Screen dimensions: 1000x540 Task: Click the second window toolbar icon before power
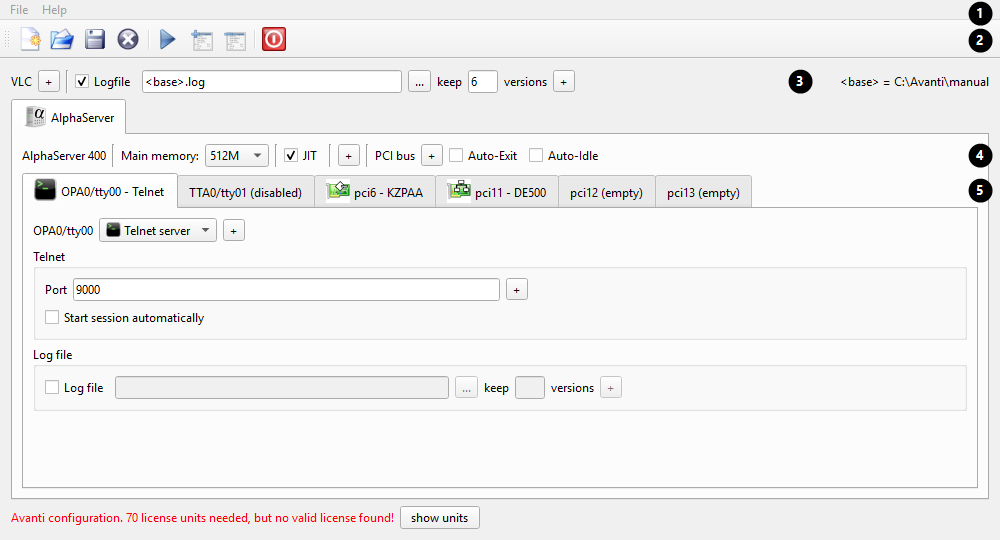235,40
